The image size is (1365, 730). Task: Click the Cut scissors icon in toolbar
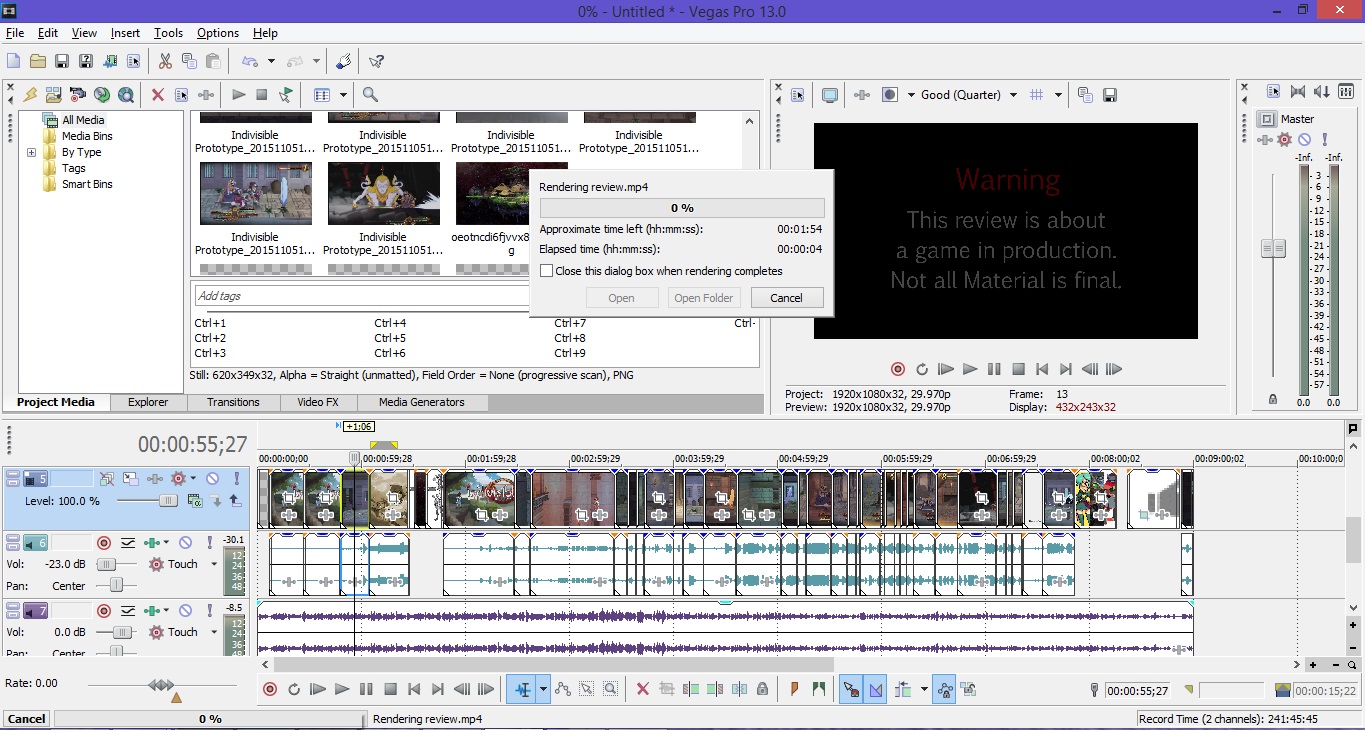pyautogui.click(x=166, y=62)
